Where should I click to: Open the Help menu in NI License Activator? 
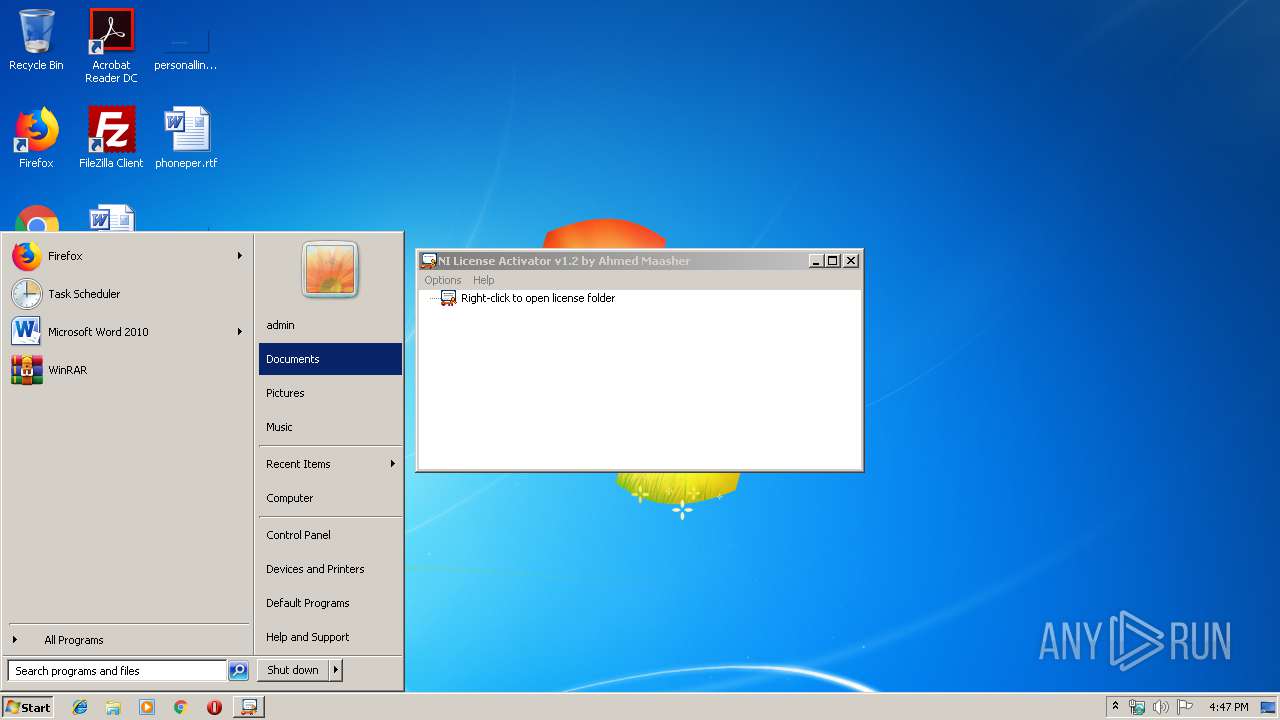point(484,280)
